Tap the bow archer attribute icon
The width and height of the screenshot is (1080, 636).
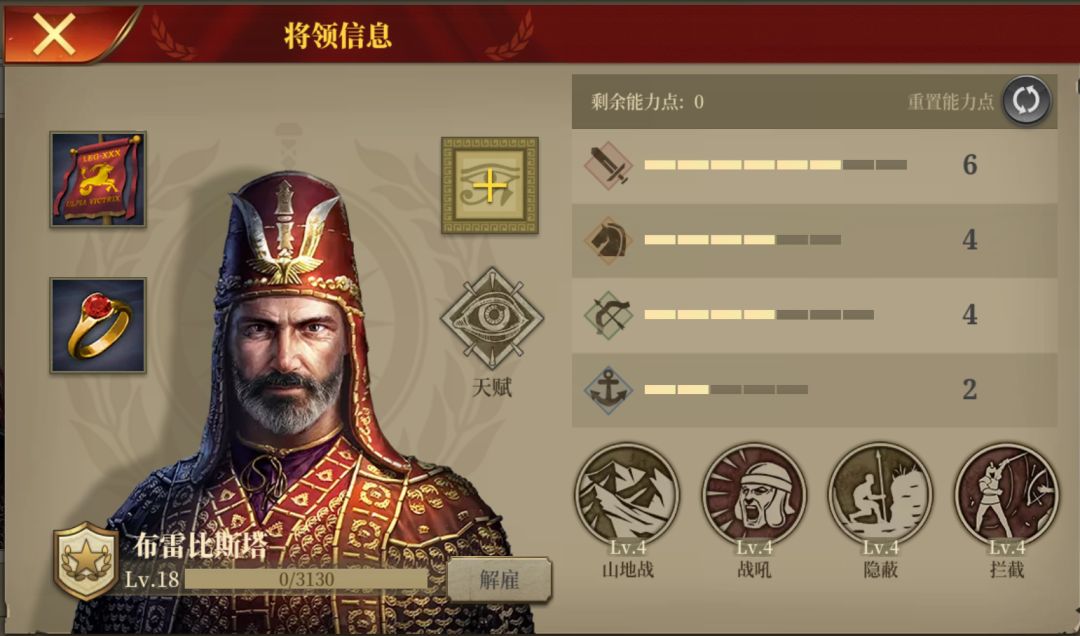[608, 315]
